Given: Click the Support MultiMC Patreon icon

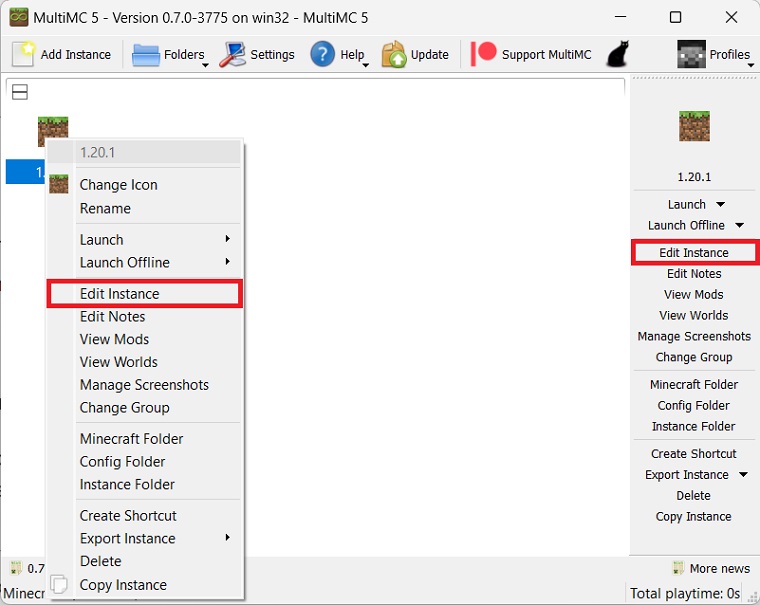Looking at the screenshot, I should pyautogui.click(x=483, y=53).
